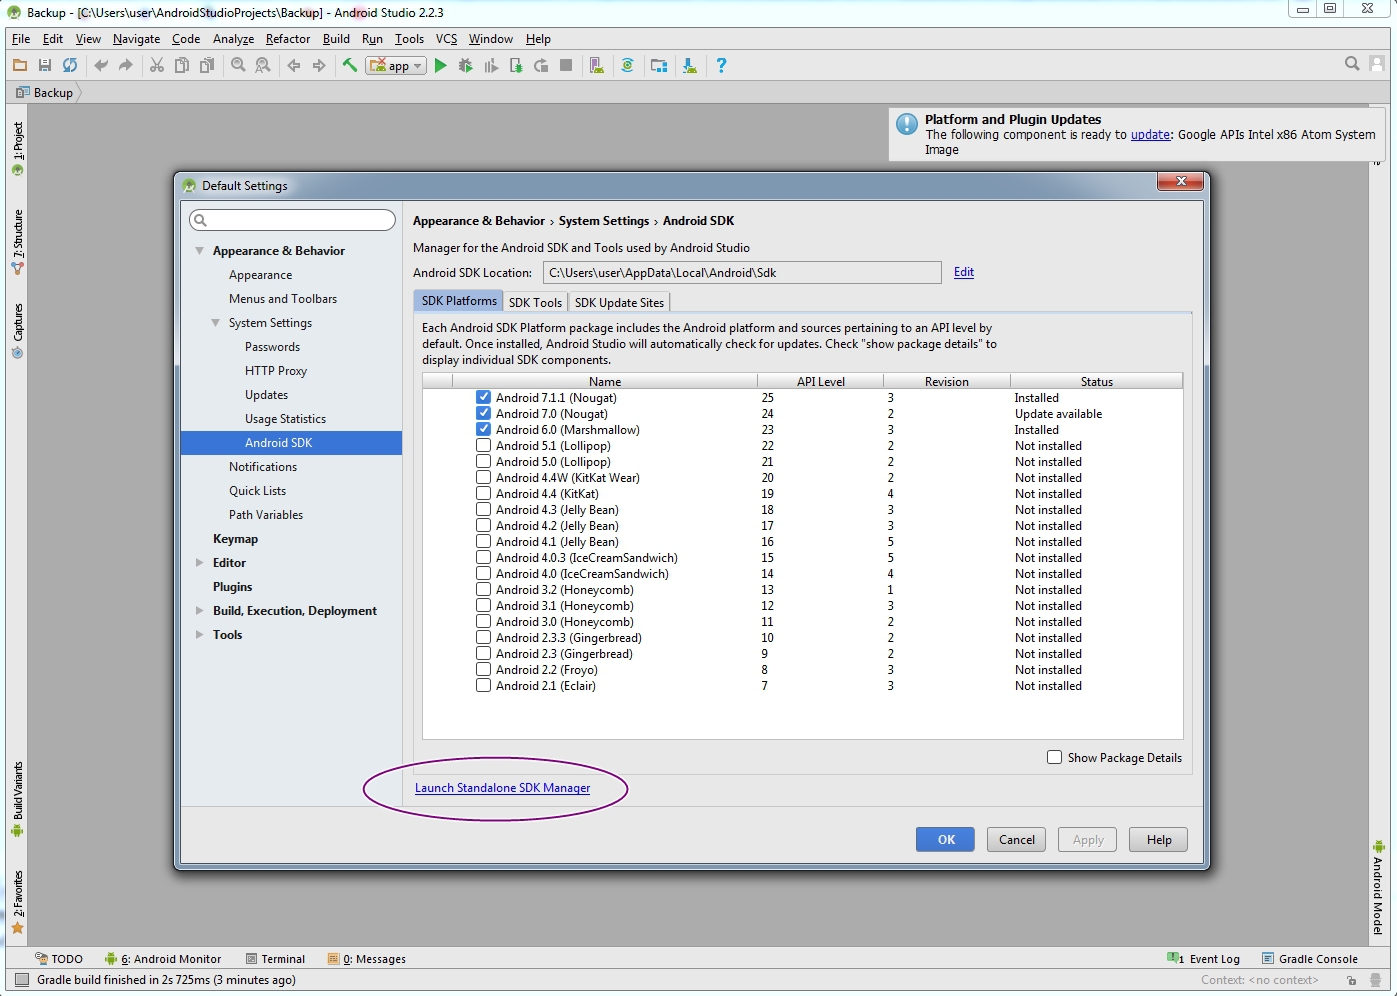Screen dimensions: 1397x996
Task: Open the app run configuration dropdown
Action: click(x=396, y=66)
